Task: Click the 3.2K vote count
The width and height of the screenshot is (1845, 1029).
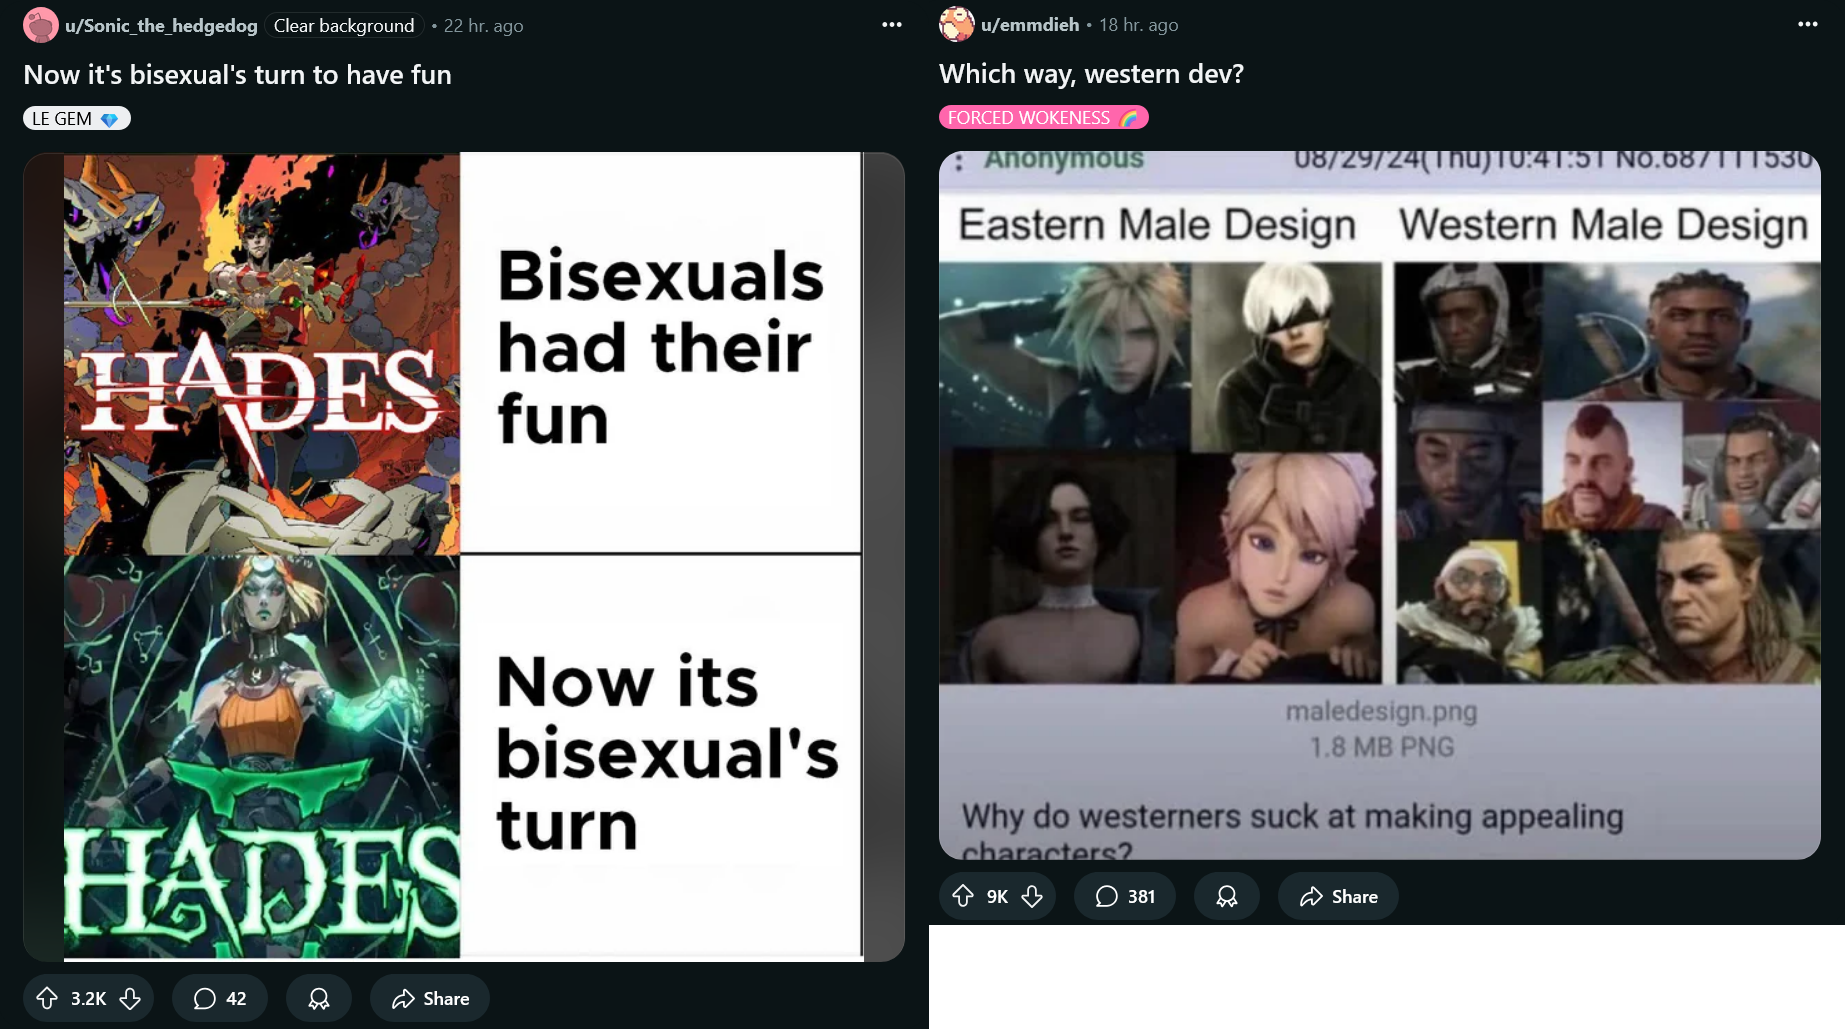Action: click(x=88, y=998)
